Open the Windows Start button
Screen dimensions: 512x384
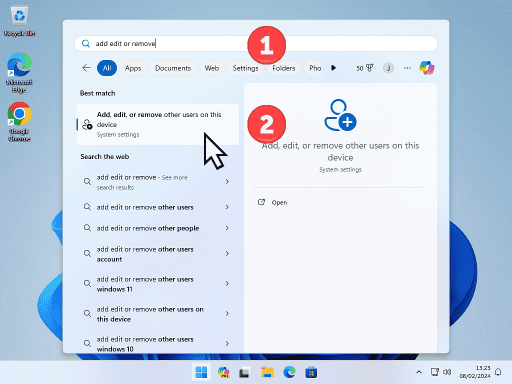coord(201,372)
